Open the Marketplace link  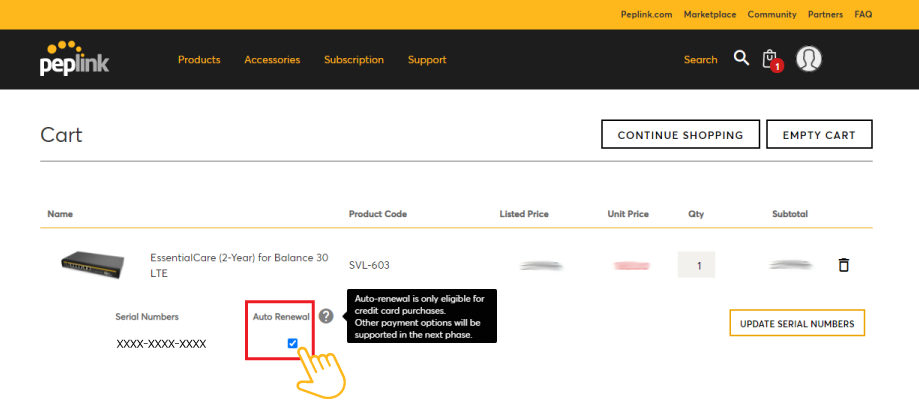[710, 15]
